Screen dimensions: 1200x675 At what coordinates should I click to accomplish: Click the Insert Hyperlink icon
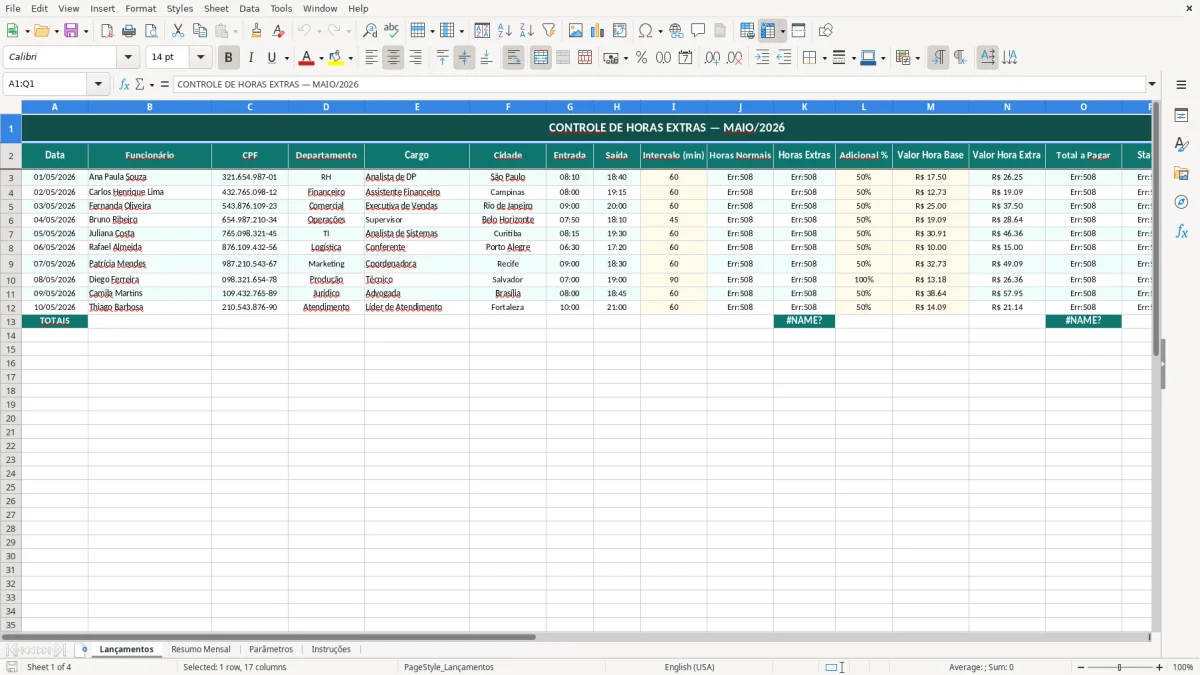[676, 31]
